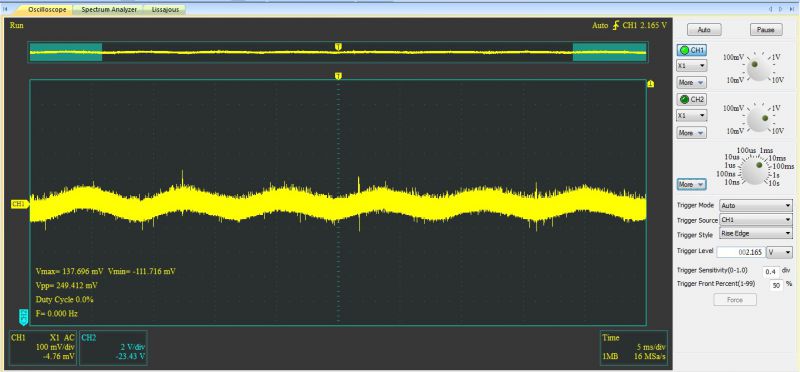Switch to the Spectrum Analyzer tab
This screenshot has width=800, height=372.
click(109, 9)
